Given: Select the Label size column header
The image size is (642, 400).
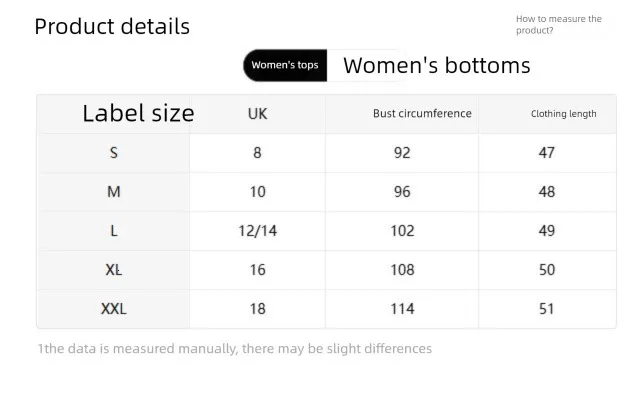Looking at the screenshot, I should click(138, 114).
